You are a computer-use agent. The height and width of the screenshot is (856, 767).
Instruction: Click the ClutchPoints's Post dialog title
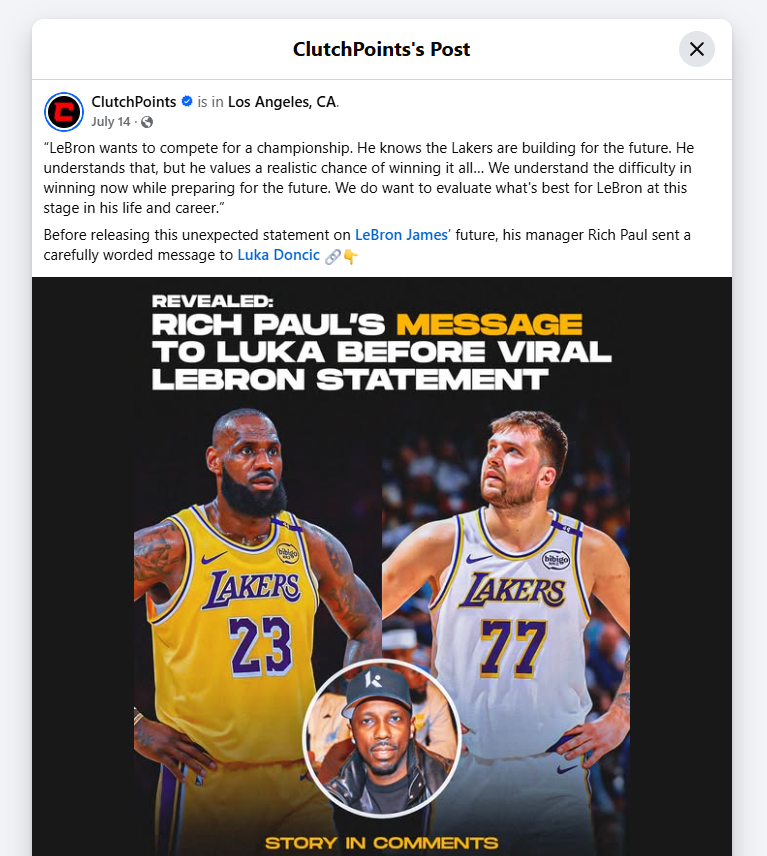[381, 49]
